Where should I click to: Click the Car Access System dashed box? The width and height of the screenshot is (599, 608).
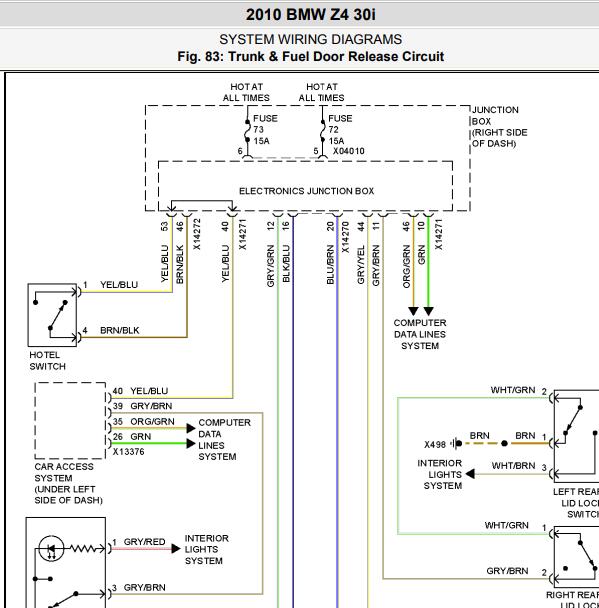[x=70, y=421]
